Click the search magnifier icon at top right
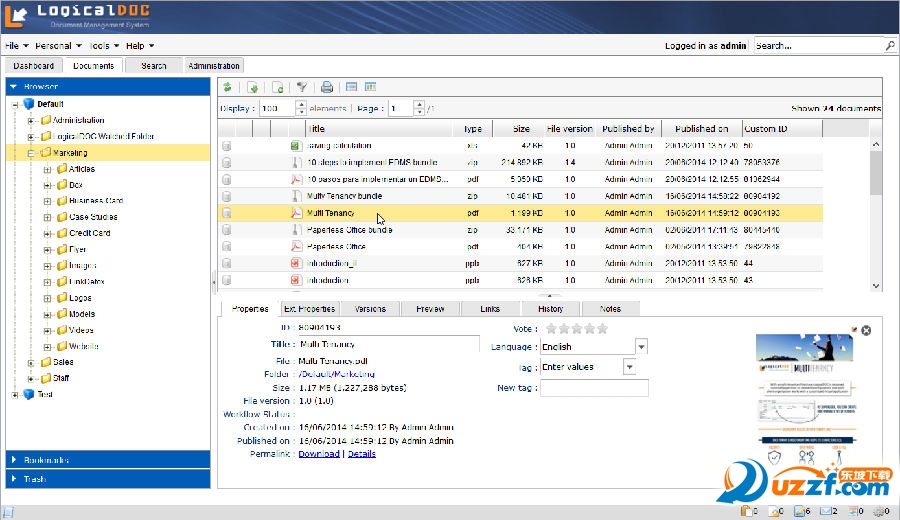The width and height of the screenshot is (900, 520). coord(889,46)
